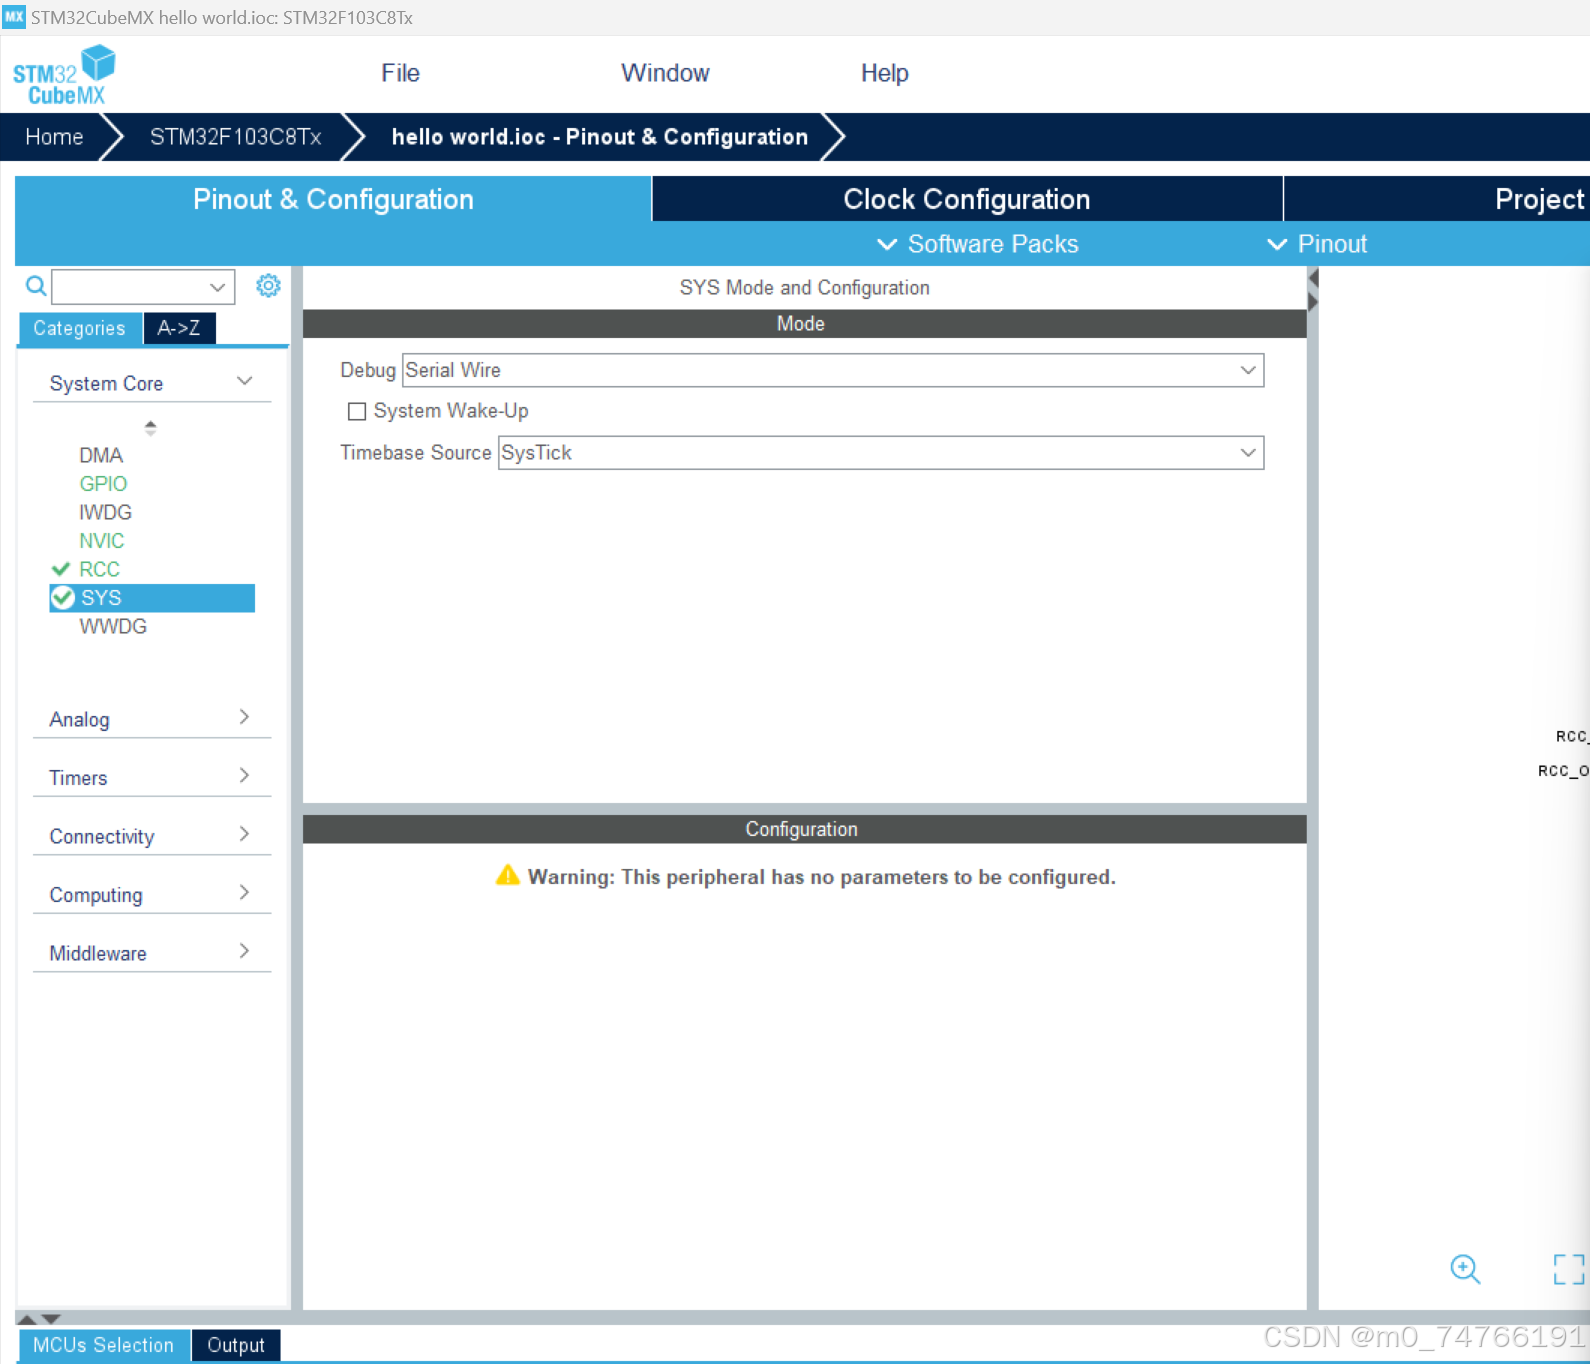Select IWDG in System Core list

(105, 512)
